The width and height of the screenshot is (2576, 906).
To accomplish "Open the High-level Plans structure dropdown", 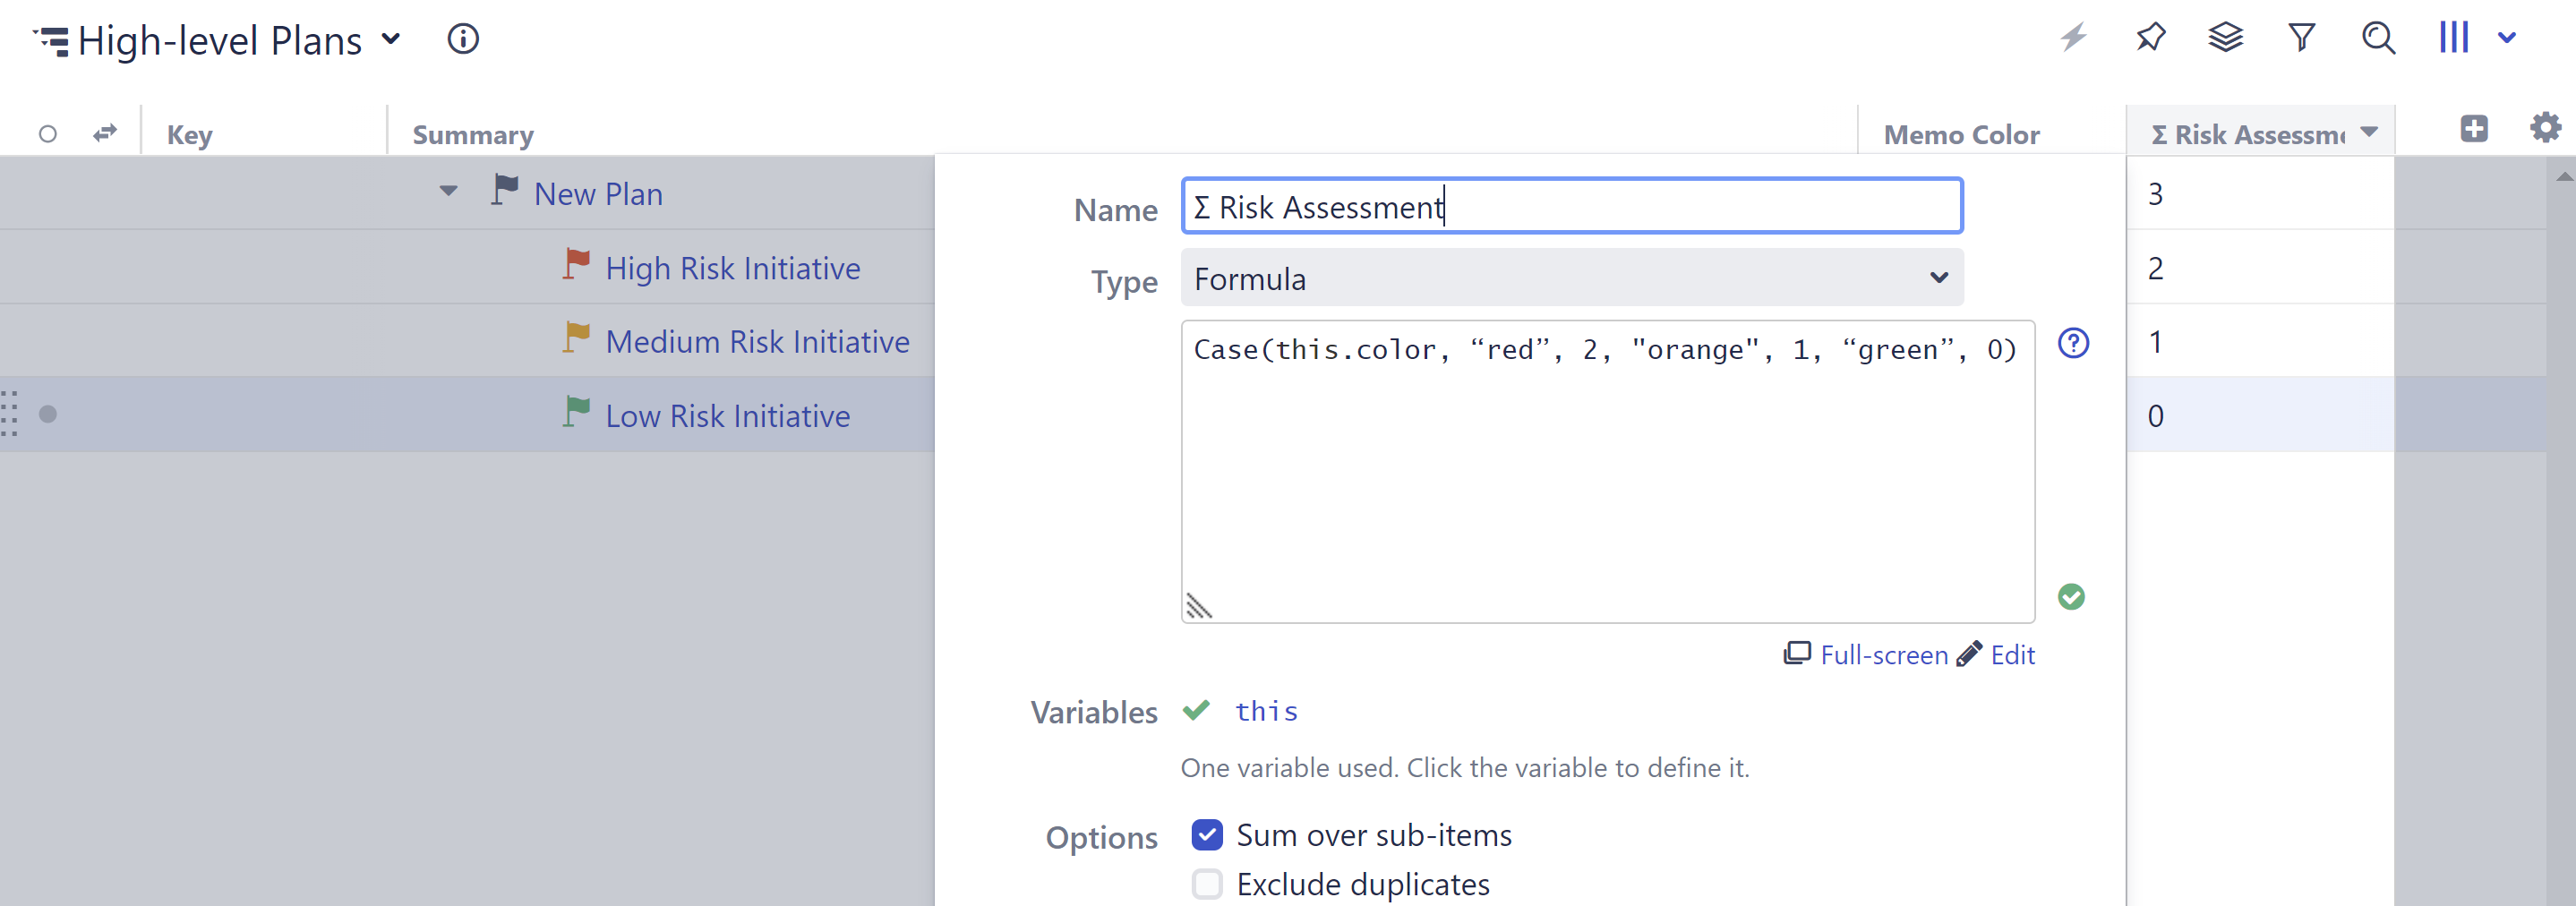I will [x=391, y=40].
